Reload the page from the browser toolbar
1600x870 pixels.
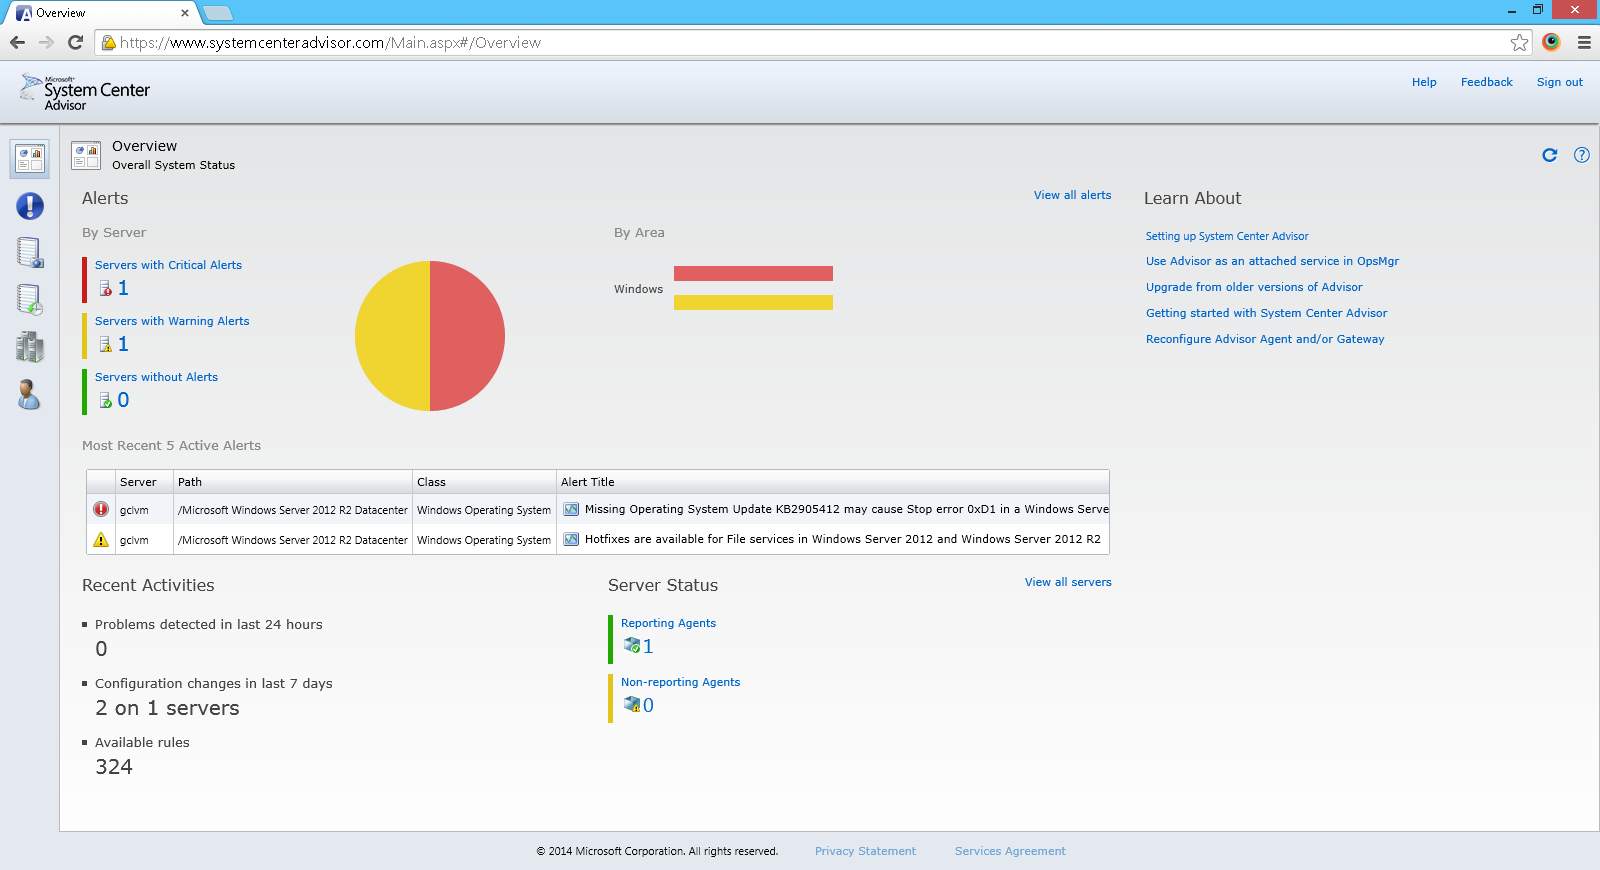click(x=75, y=43)
